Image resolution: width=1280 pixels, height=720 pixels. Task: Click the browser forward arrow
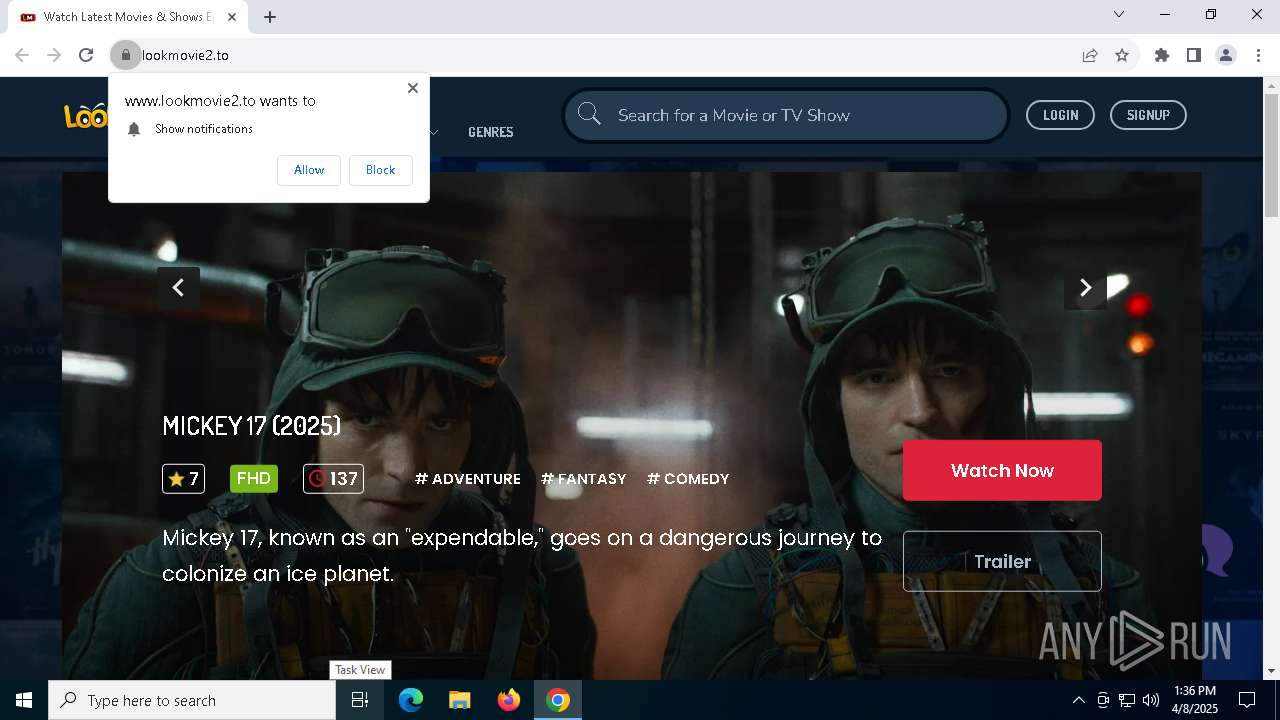pyautogui.click(x=54, y=55)
